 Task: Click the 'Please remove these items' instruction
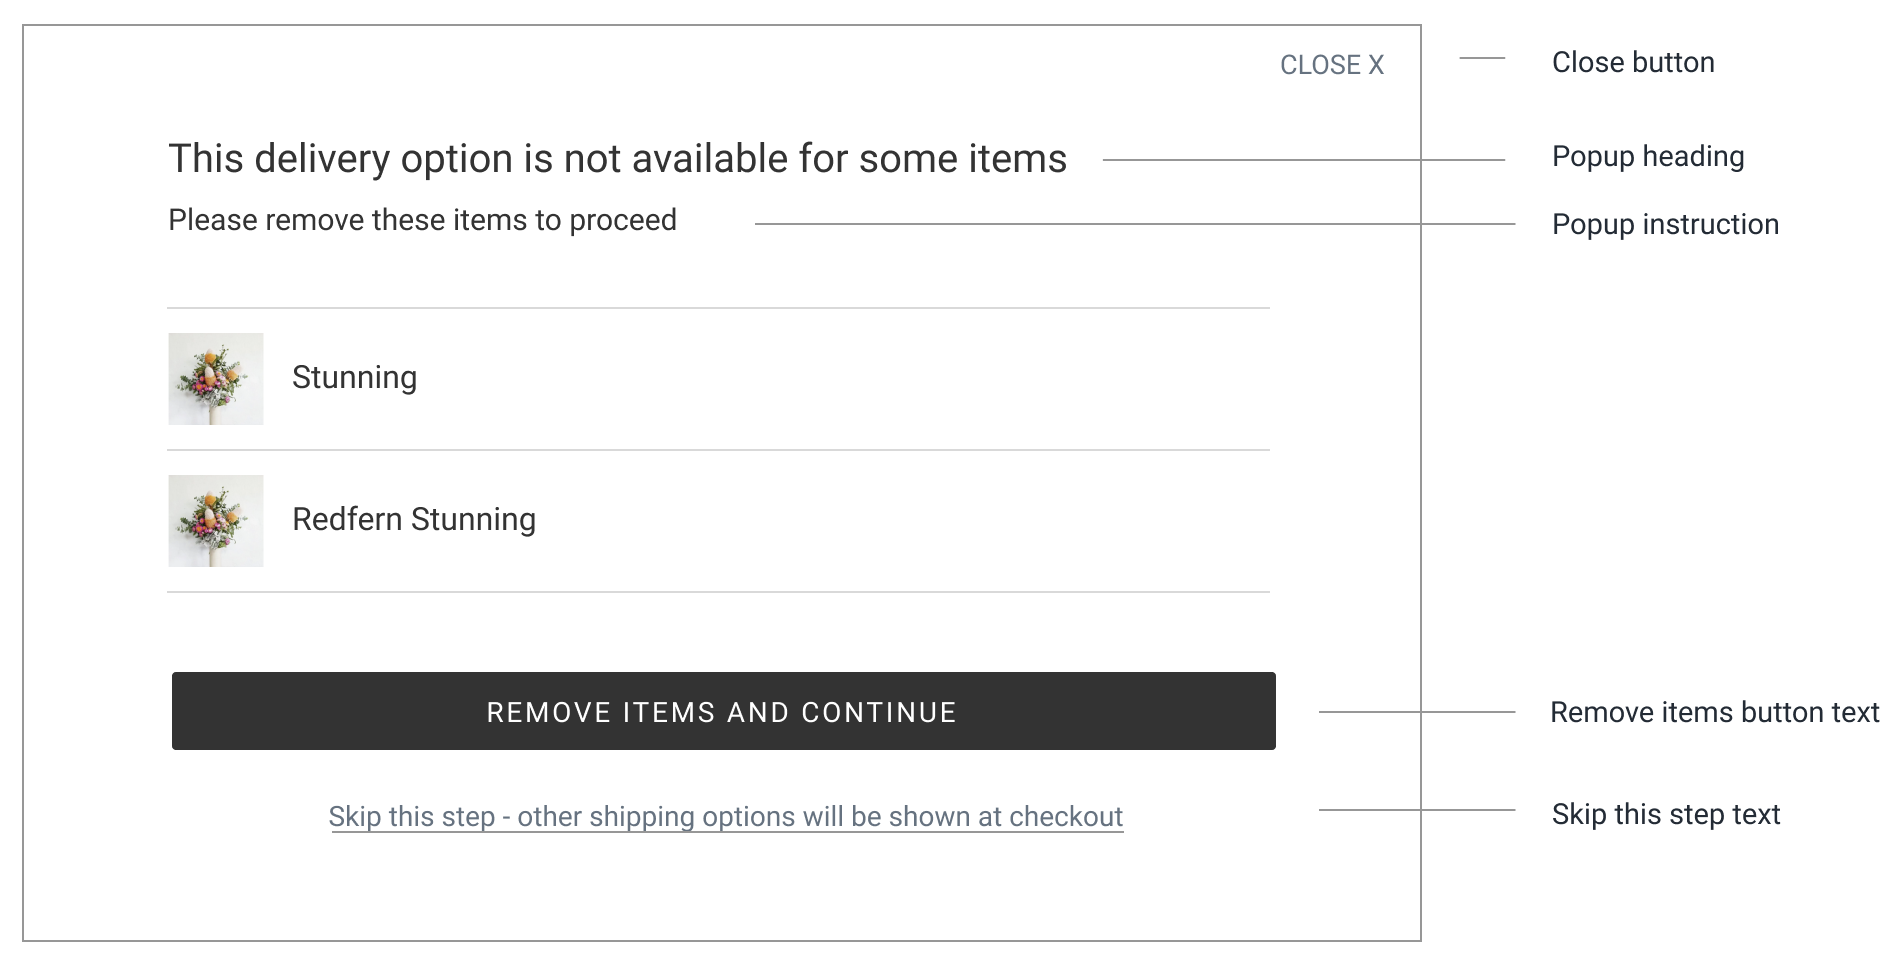pyautogui.click(x=423, y=220)
